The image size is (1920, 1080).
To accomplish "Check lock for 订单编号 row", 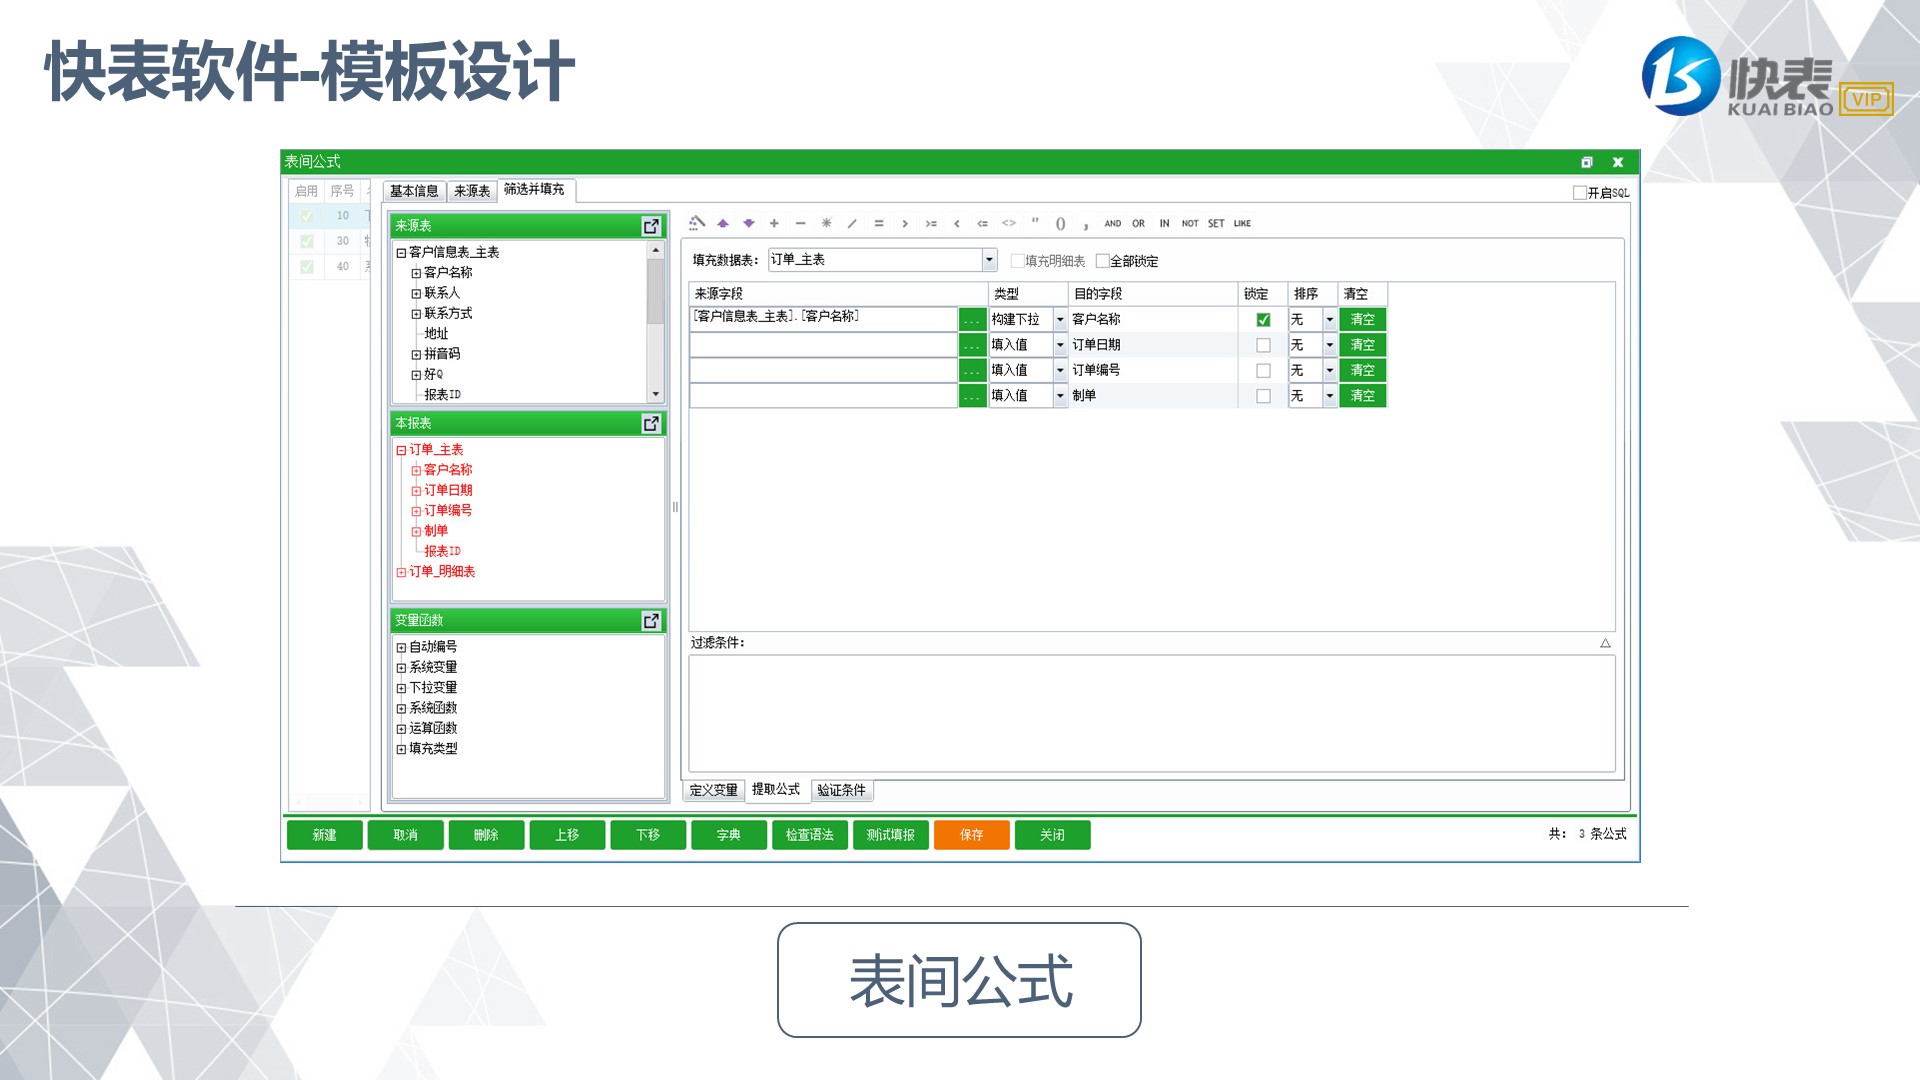I will coord(1263,371).
